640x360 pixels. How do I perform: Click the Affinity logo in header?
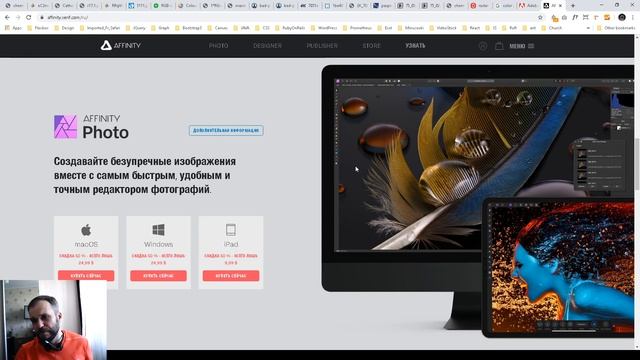coord(121,45)
